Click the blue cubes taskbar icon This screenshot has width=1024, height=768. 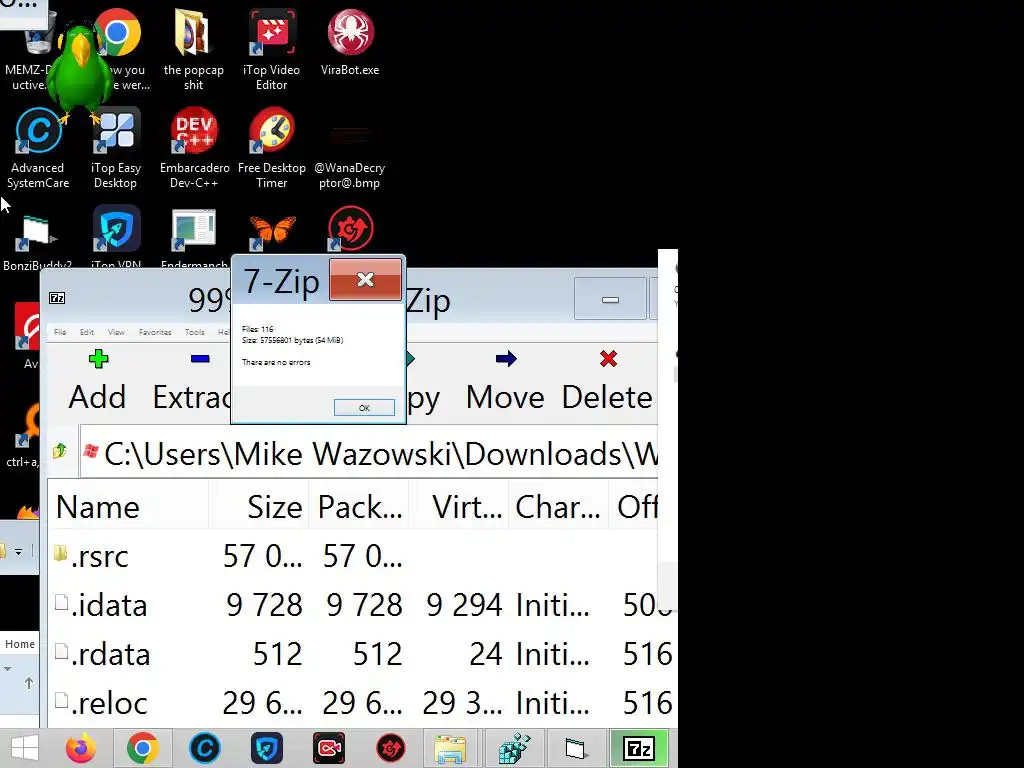point(514,748)
